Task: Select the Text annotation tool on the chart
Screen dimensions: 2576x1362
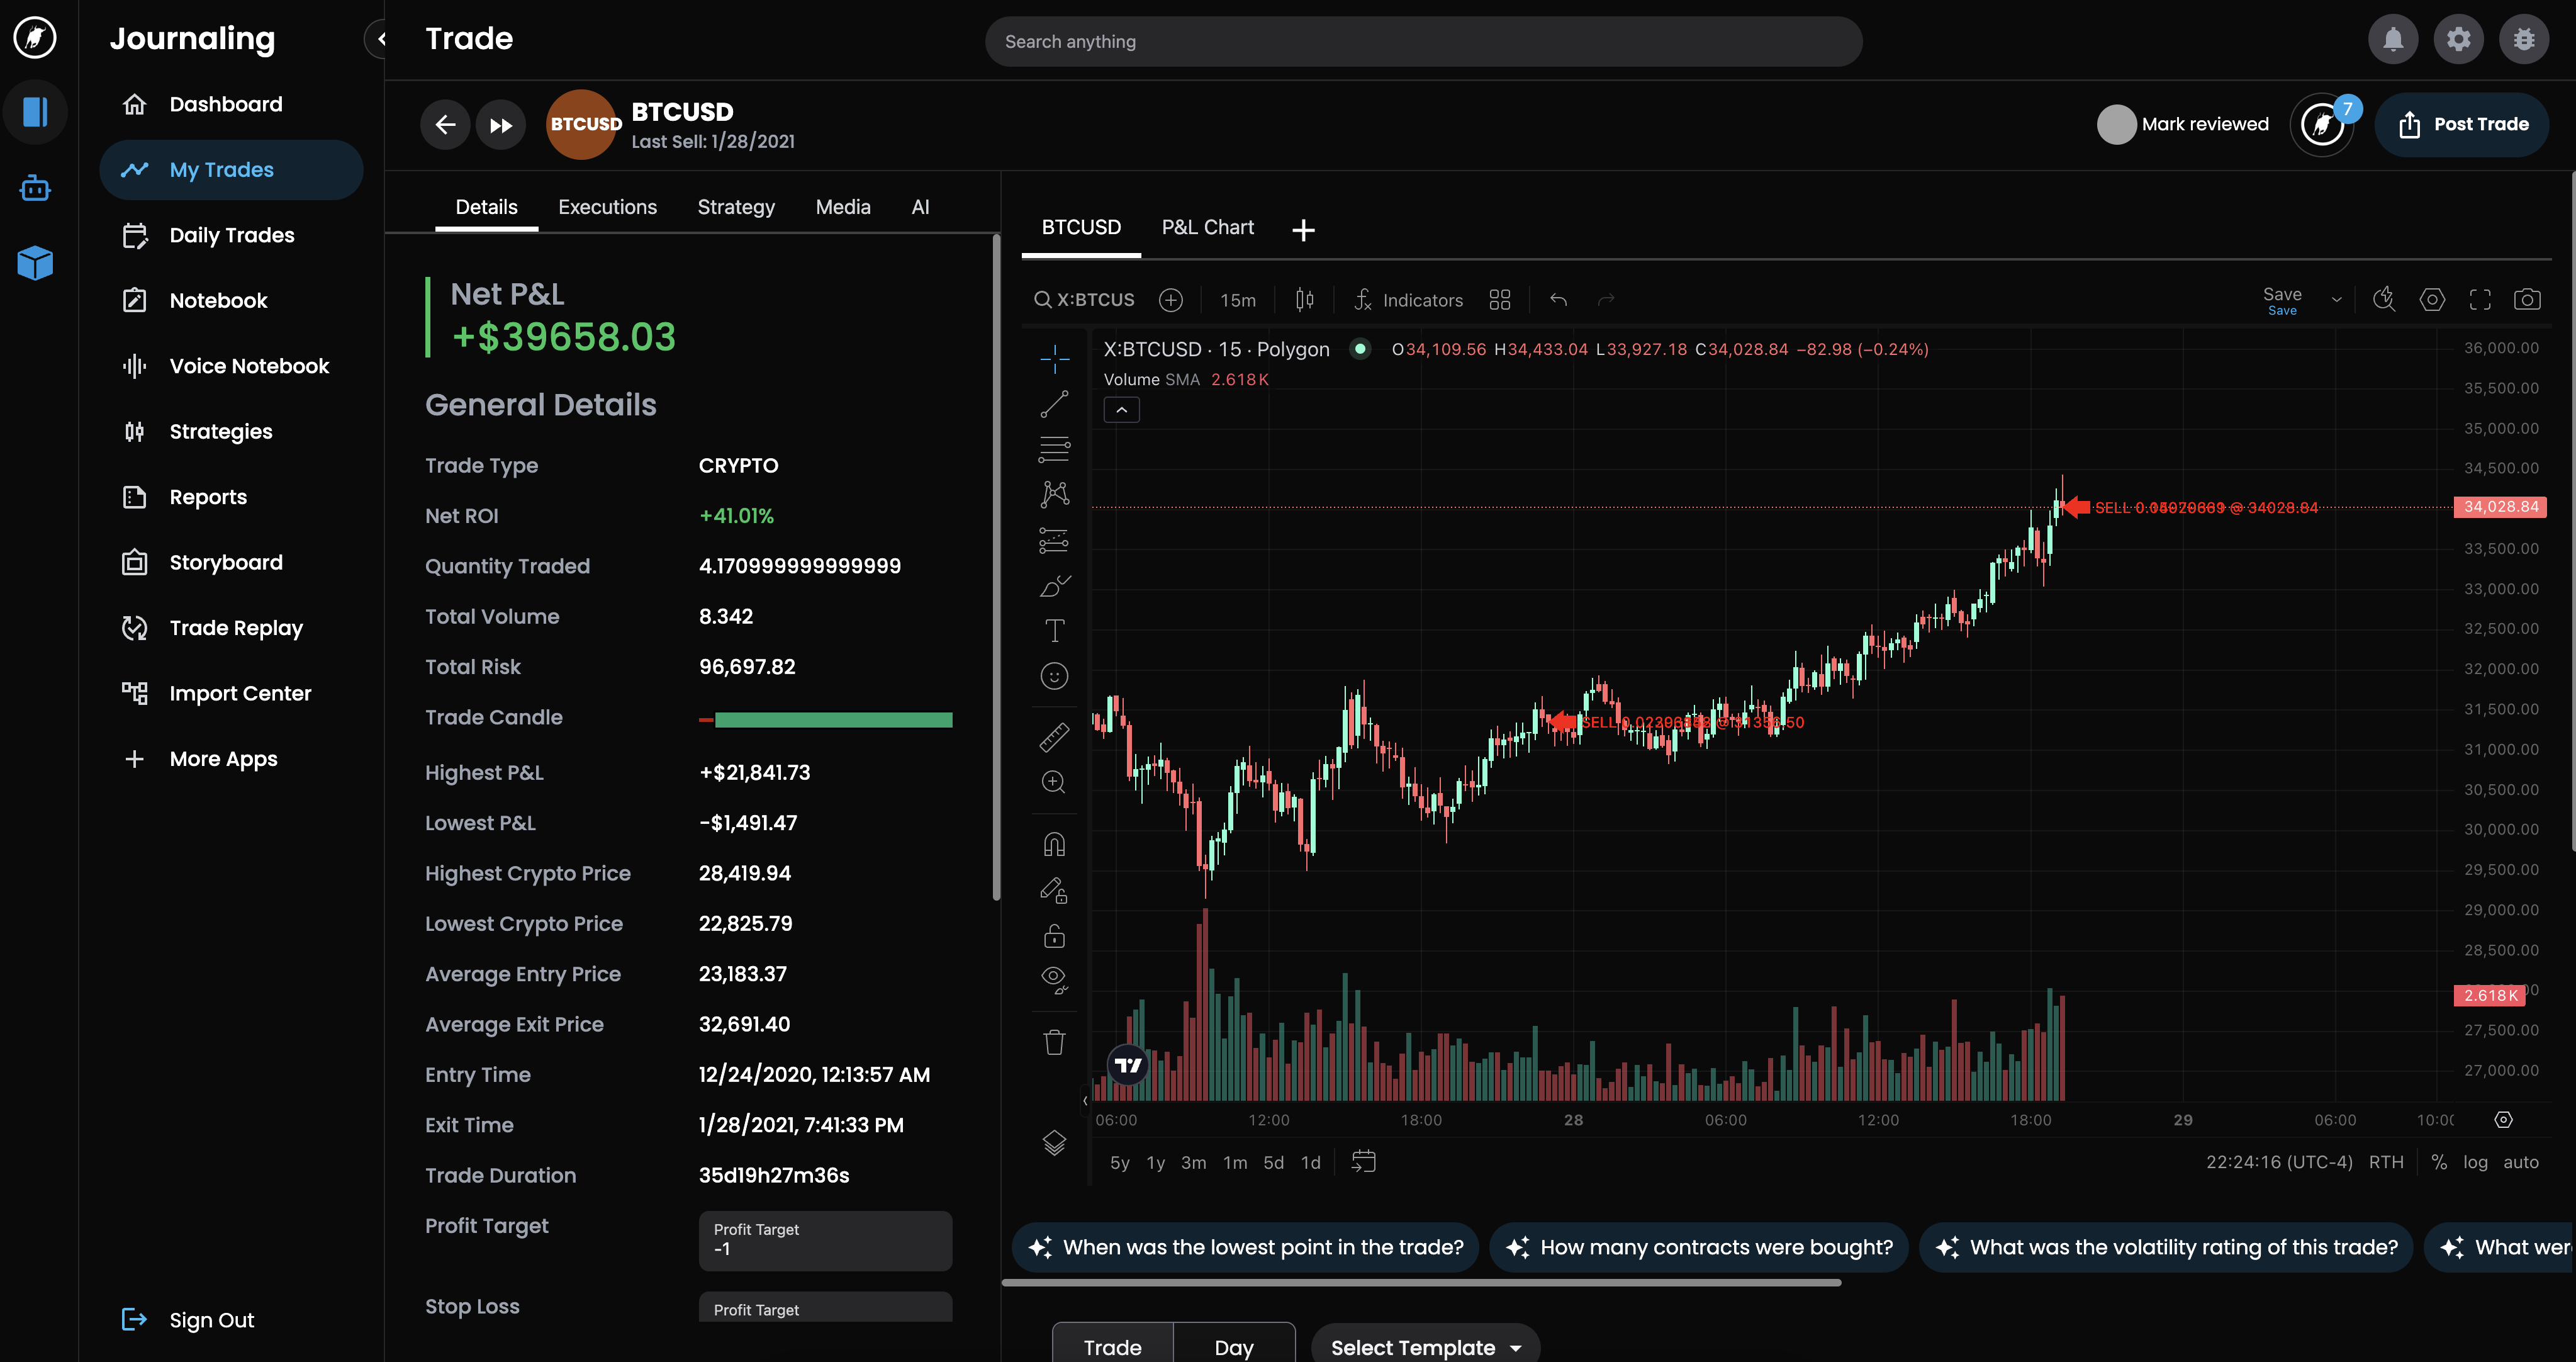Action: click(x=1054, y=630)
